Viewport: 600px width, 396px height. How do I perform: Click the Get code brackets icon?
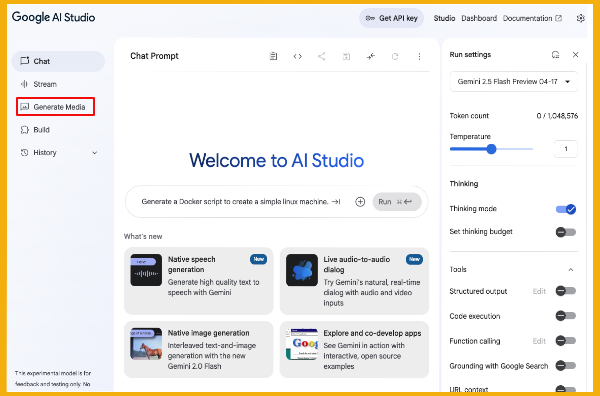tap(298, 56)
